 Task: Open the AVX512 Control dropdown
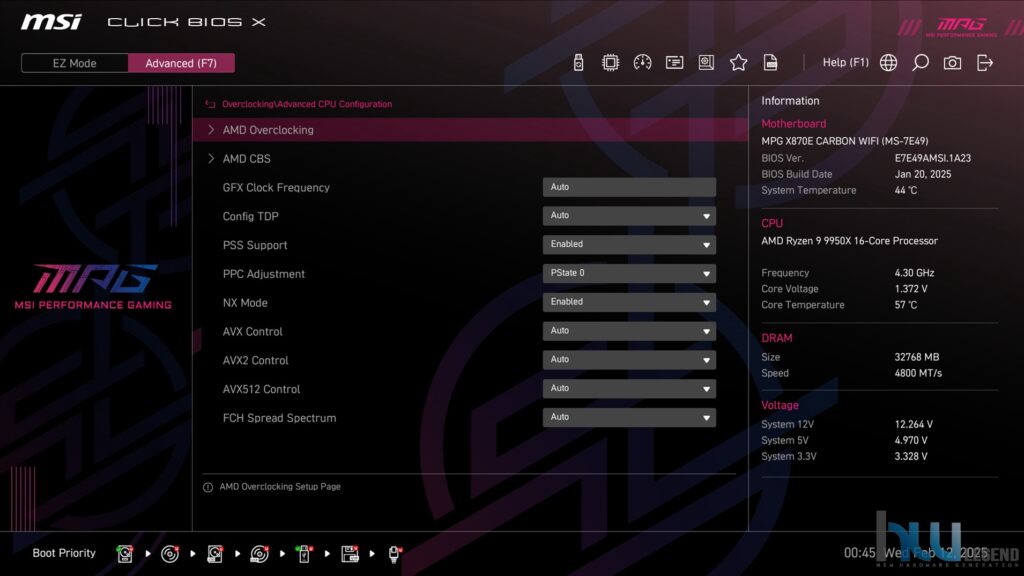point(629,389)
